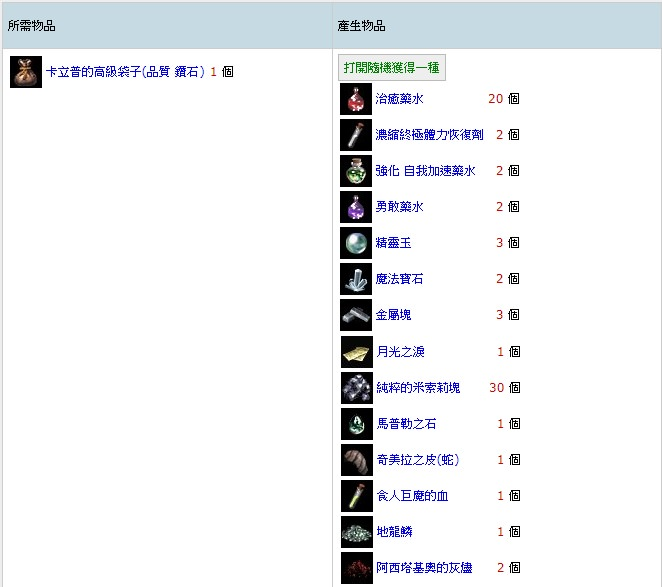The image size is (662, 587).
Task: Click the 食人巨魔的血 vial icon
Action: tap(357, 496)
